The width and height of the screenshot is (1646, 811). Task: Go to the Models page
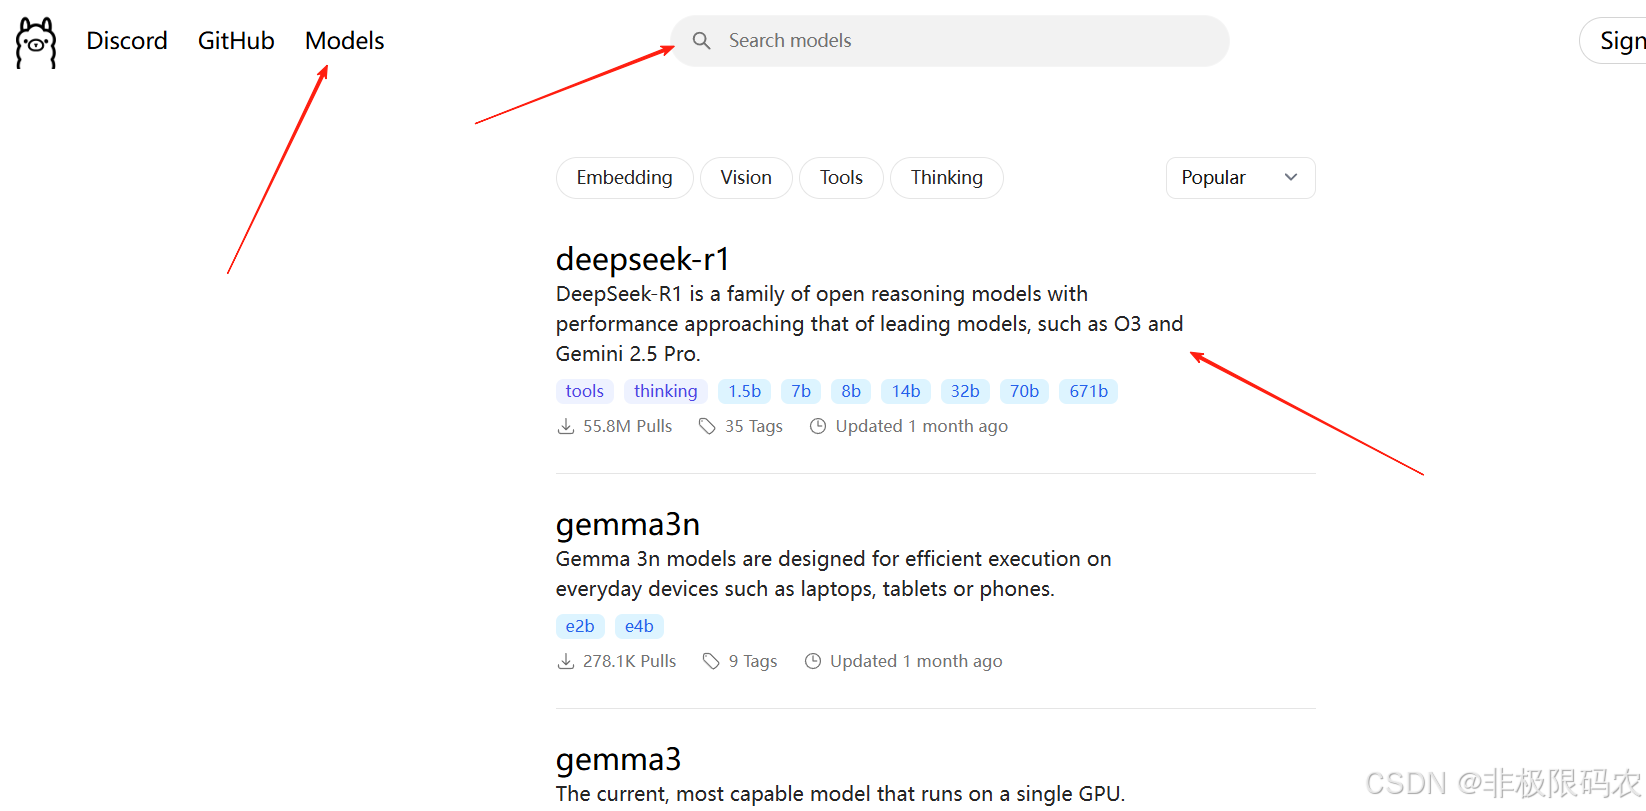coord(345,41)
